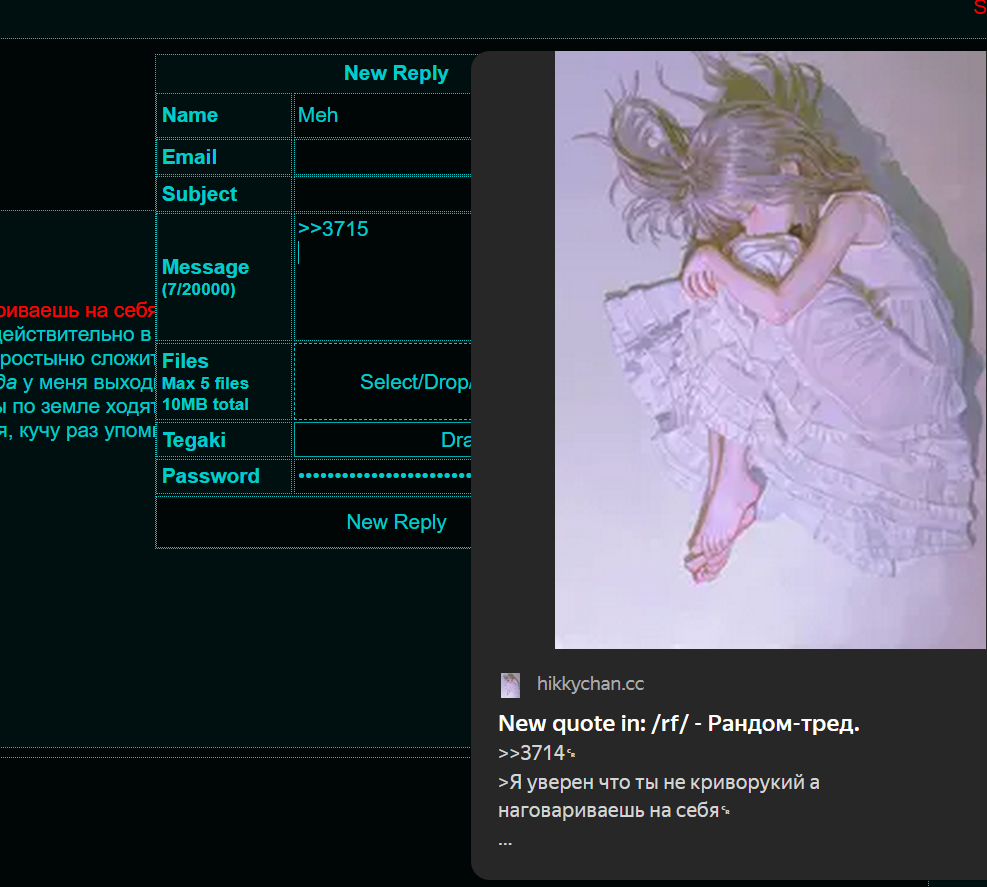Open the notification's anime girl image
The image size is (987, 887).
[x=770, y=350]
